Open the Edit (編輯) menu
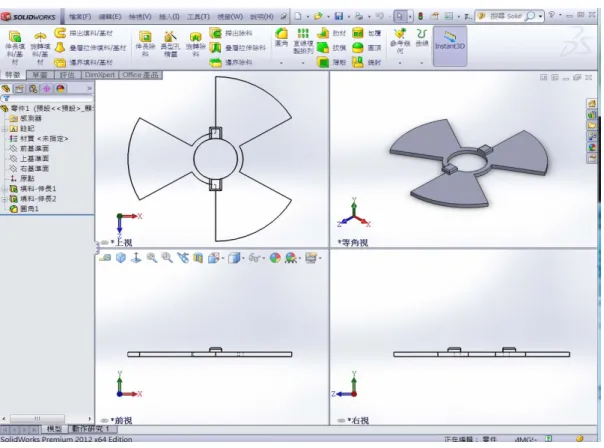The height and width of the screenshot is (448, 604). coord(110,17)
